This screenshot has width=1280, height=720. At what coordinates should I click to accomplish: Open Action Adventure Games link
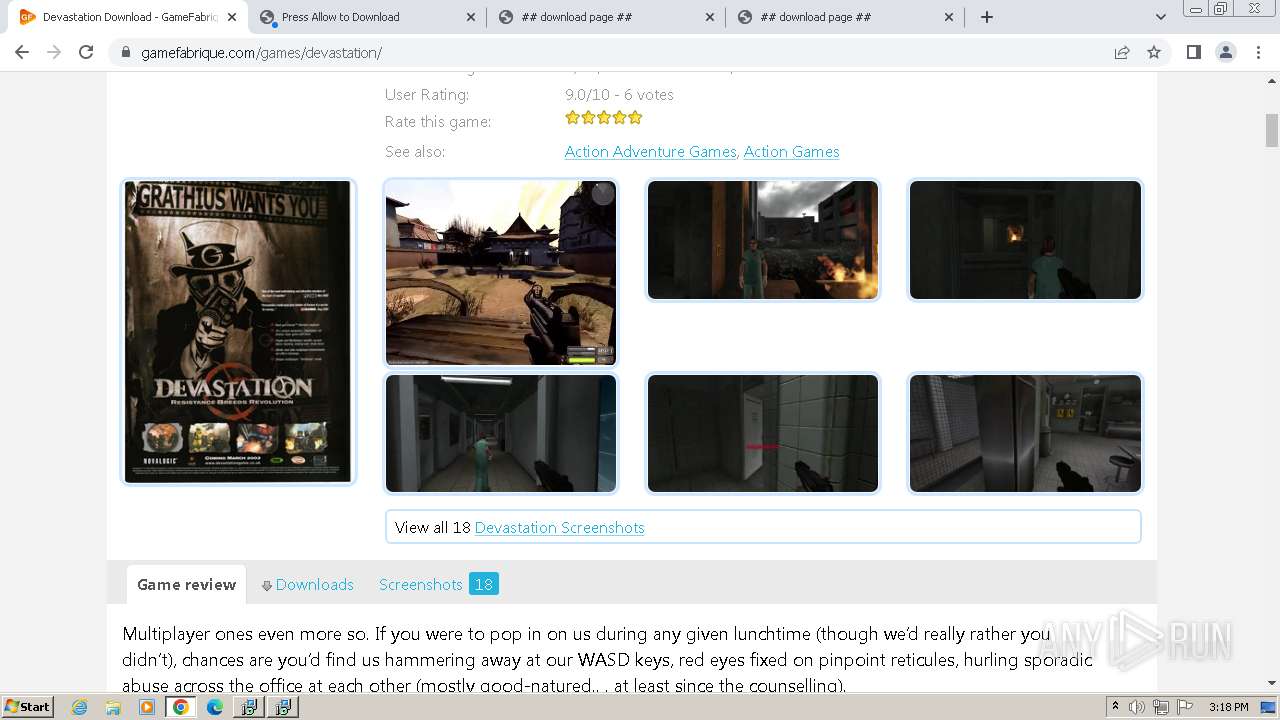[650, 152]
